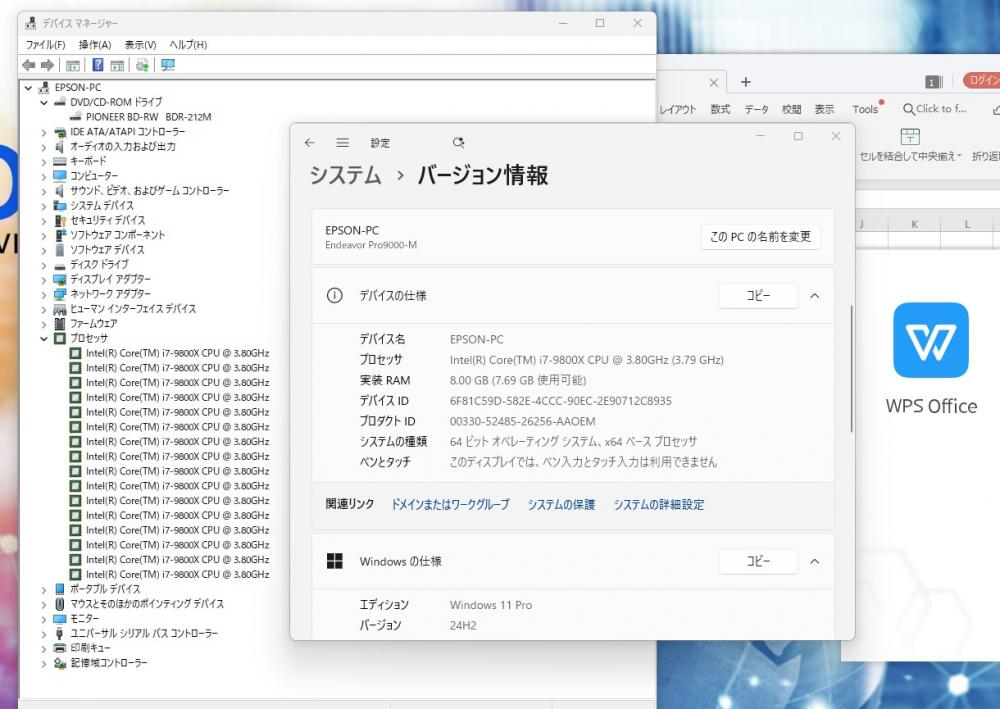Image resolution: width=1000 pixels, height=709 pixels.
Task: Select the 印刷キュー tree item
Action: (x=90, y=648)
